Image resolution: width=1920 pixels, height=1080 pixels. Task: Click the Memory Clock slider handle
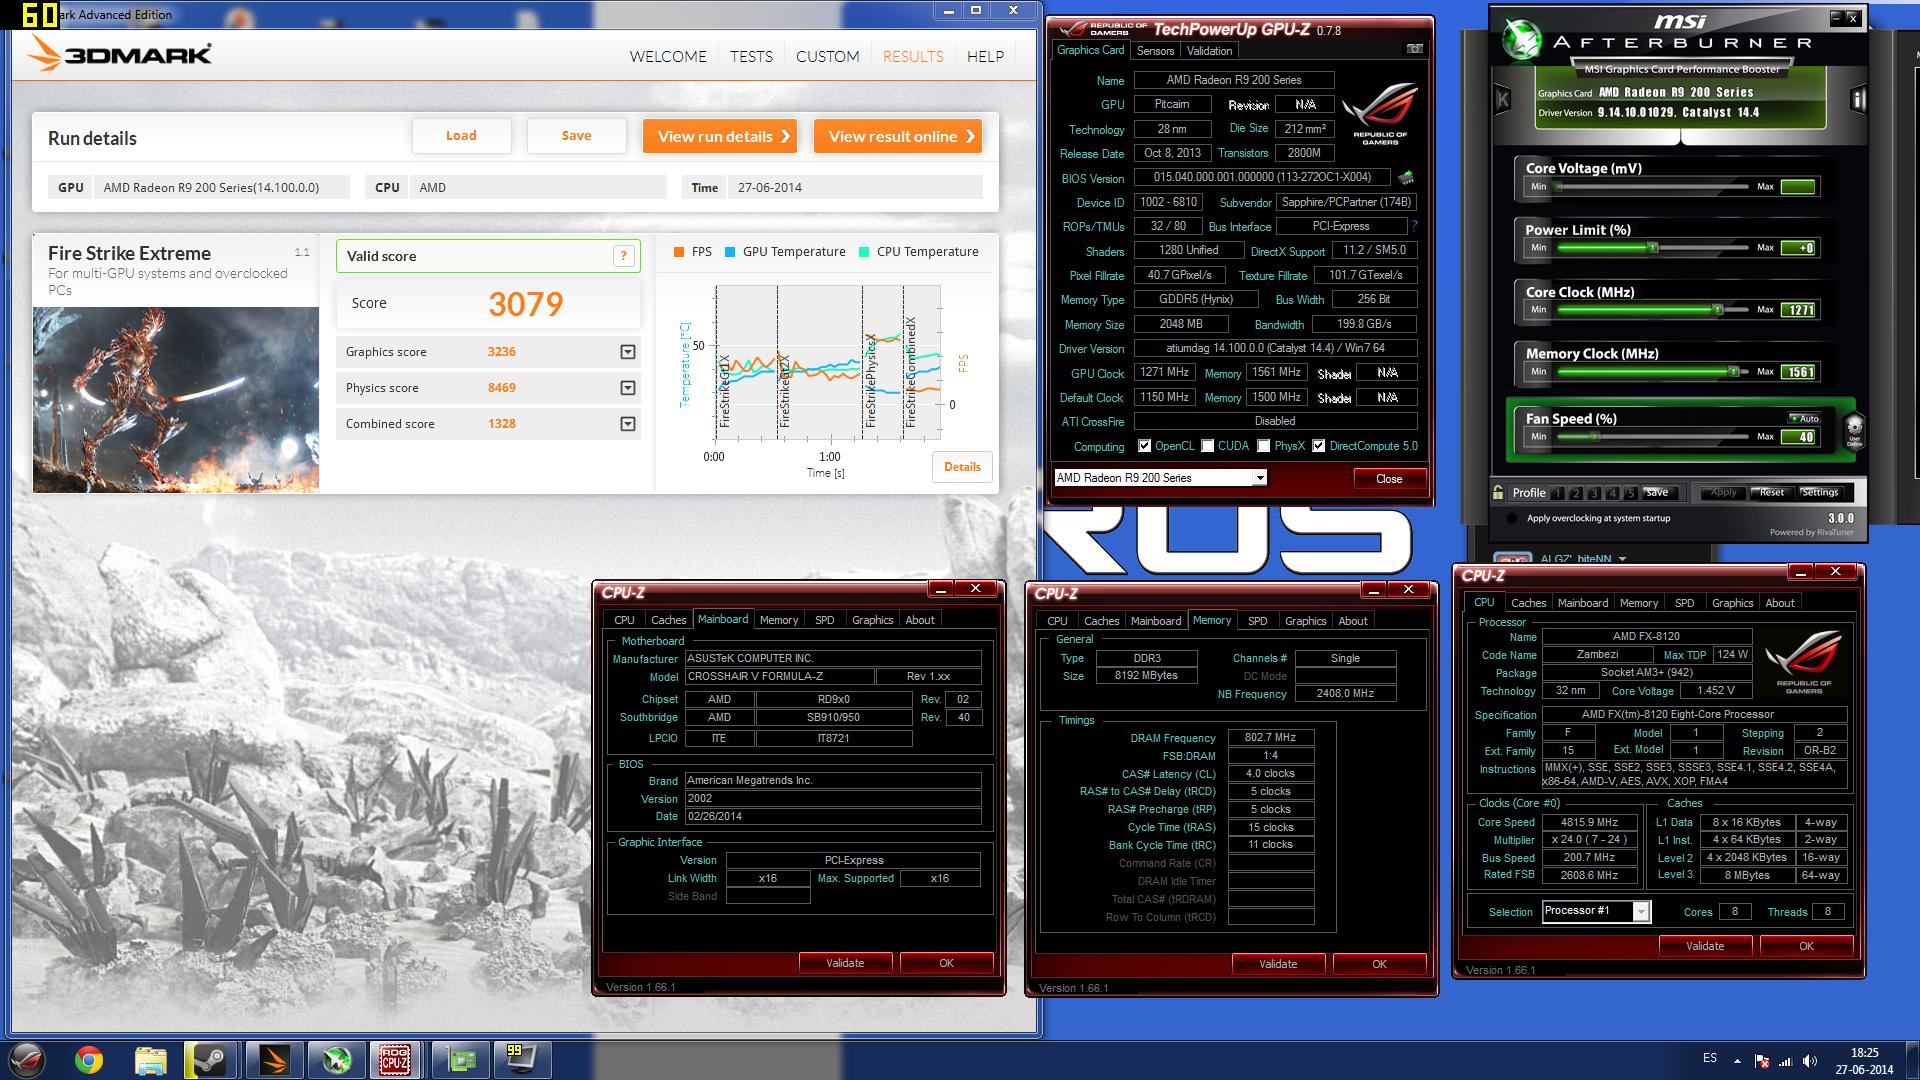1733,371
